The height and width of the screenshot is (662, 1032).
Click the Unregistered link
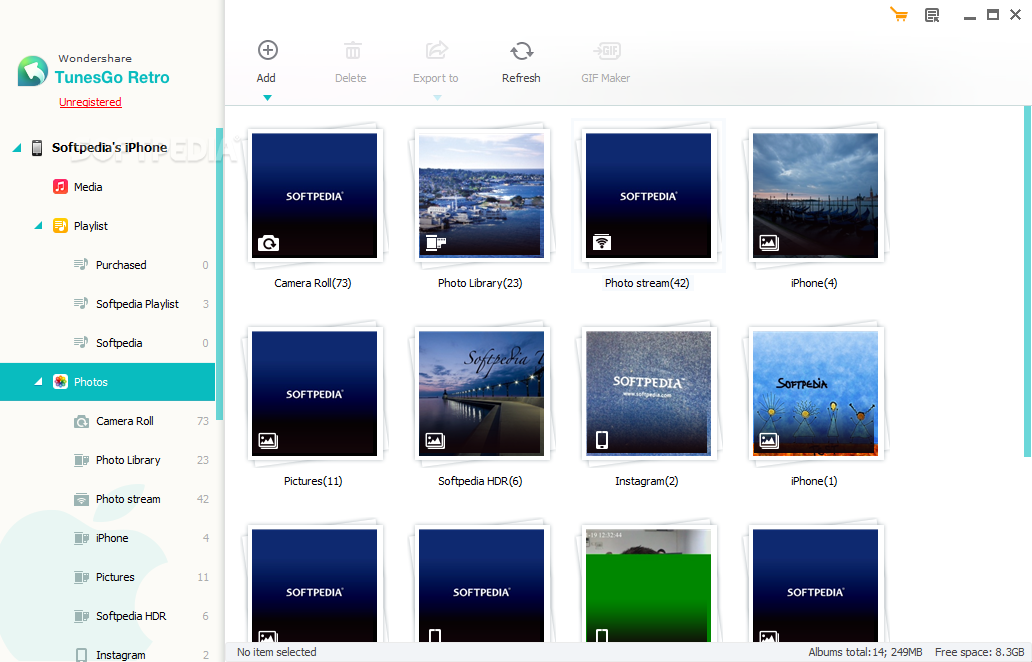tap(90, 102)
